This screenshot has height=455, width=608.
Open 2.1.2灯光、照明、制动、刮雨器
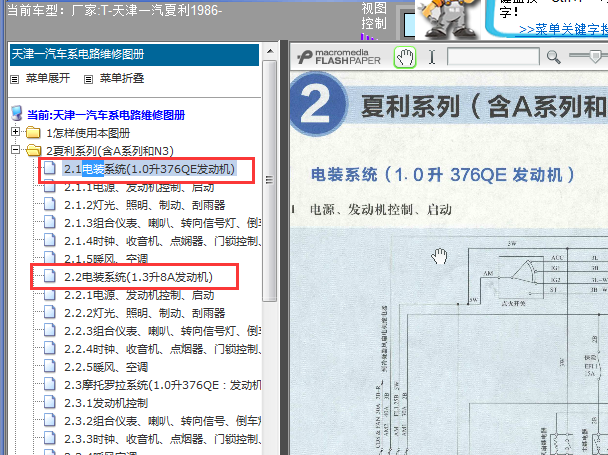145,205
